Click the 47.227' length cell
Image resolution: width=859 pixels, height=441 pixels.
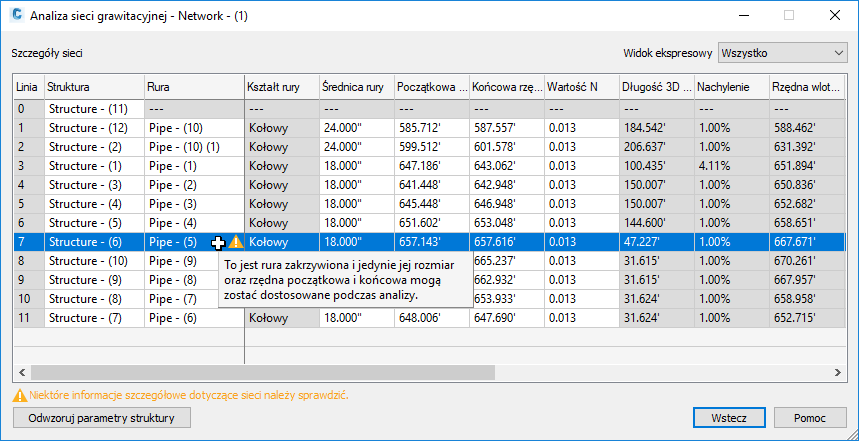pyautogui.click(x=657, y=242)
